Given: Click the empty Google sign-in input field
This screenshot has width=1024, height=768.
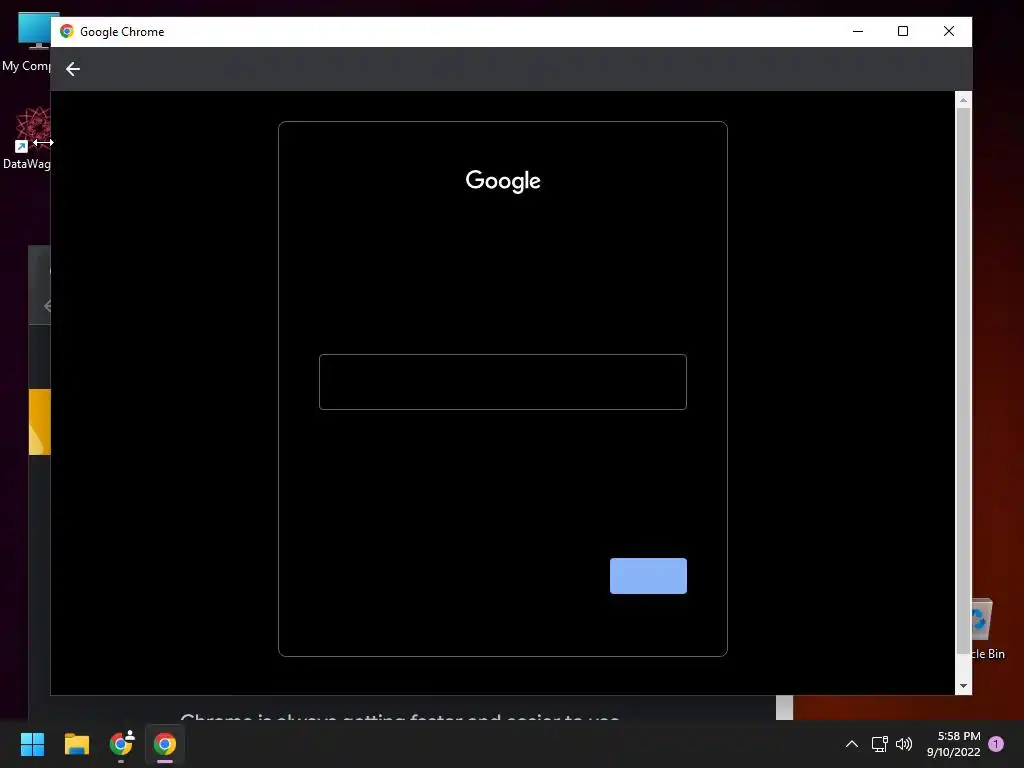Looking at the screenshot, I should pos(502,382).
